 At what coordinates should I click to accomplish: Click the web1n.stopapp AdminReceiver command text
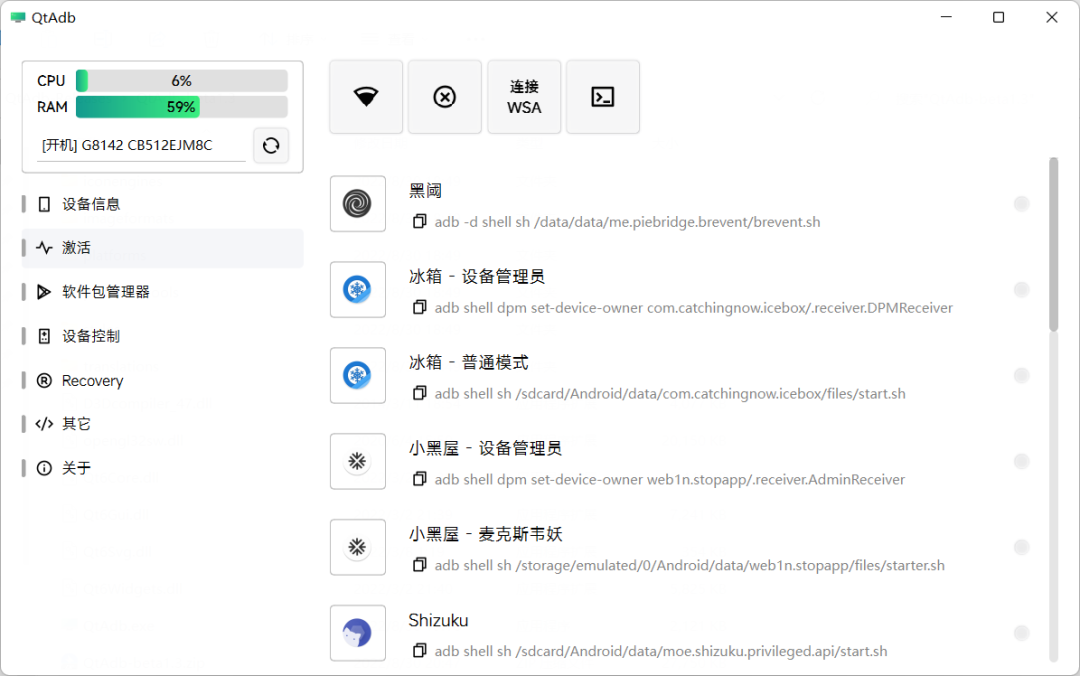669,480
